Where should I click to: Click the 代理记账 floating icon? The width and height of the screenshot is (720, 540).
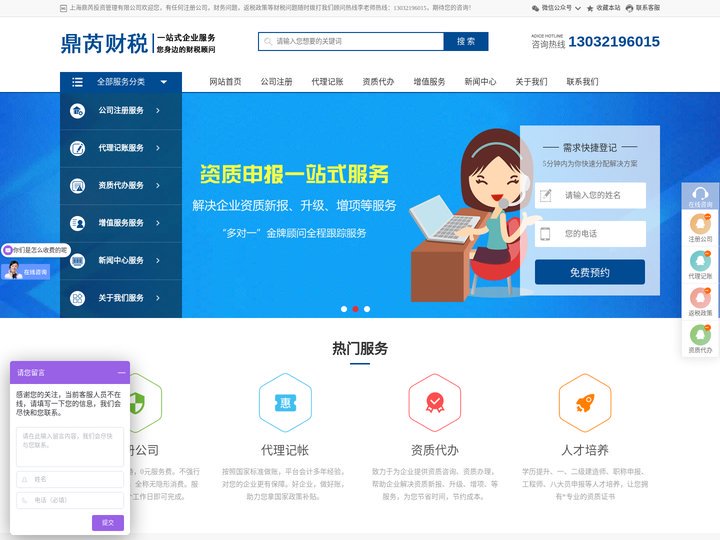[700, 262]
